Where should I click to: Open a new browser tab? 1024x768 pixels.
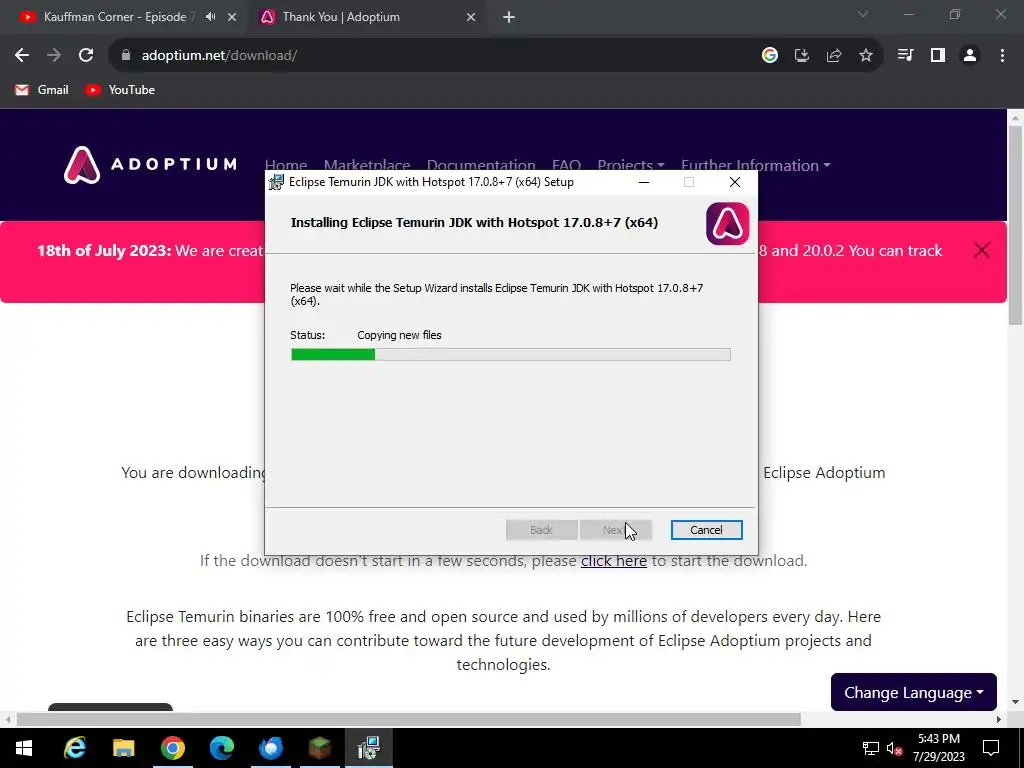tap(509, 17)
